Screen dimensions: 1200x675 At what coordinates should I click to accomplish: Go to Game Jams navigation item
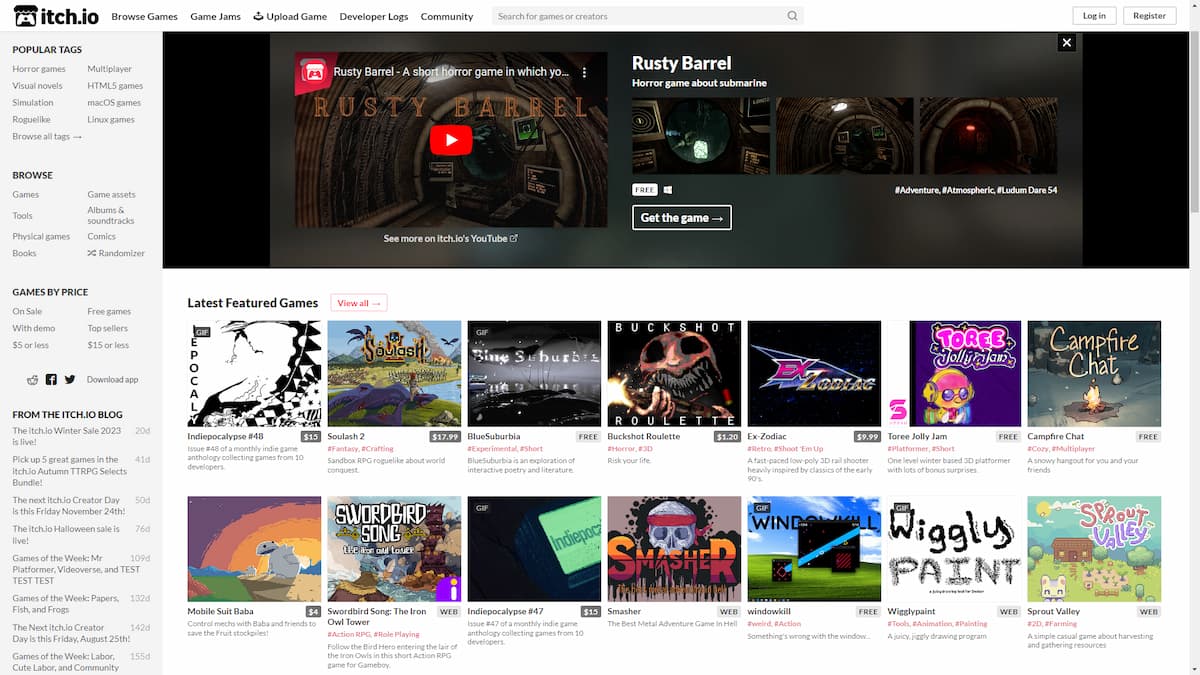point(213,16)
